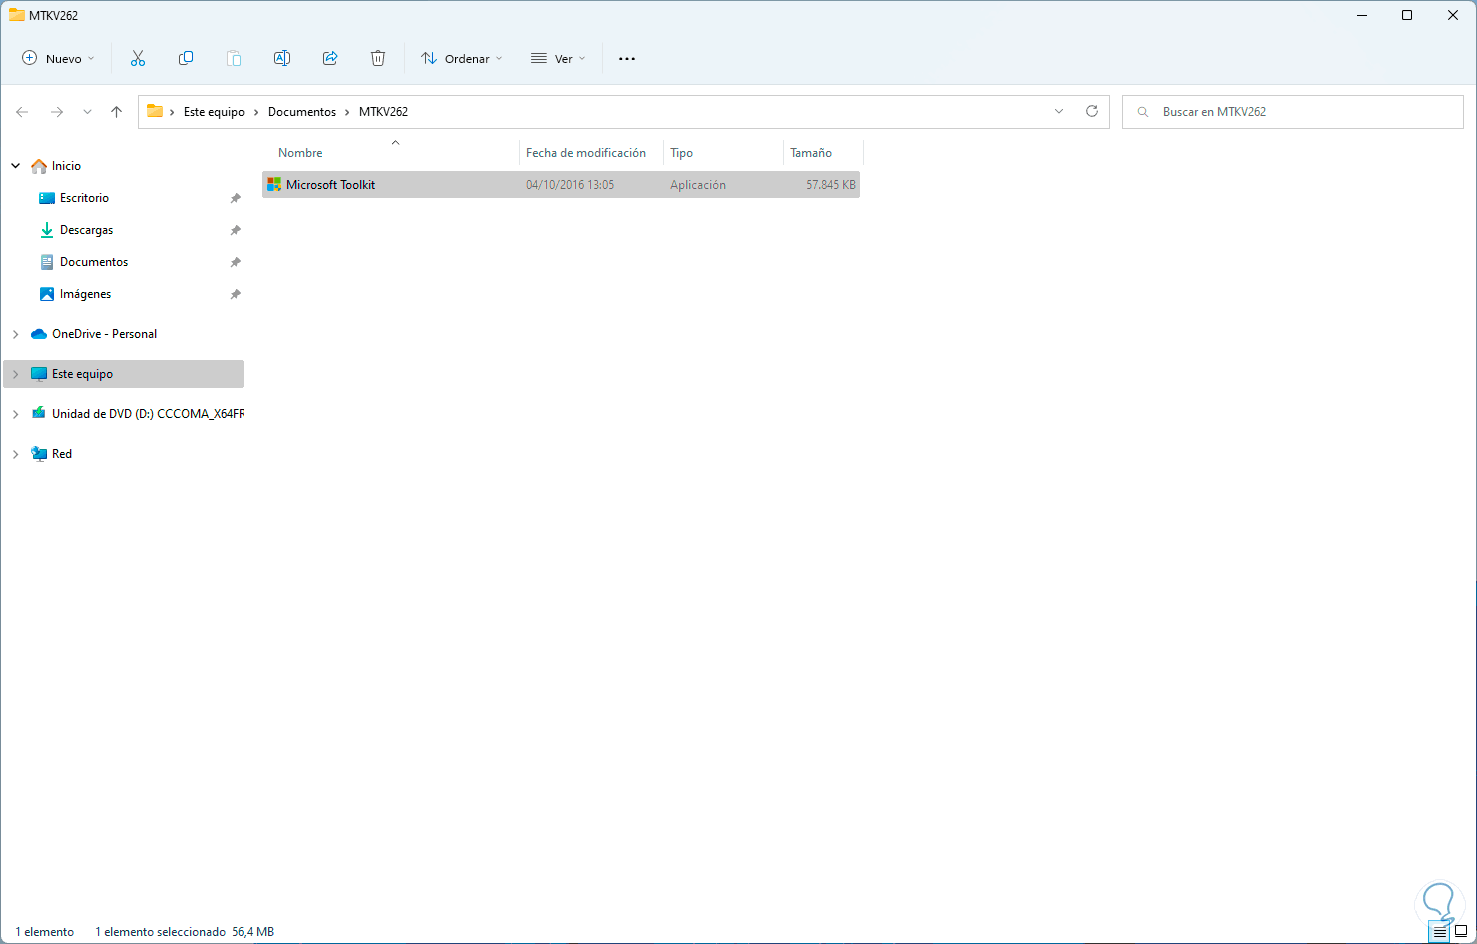Image resolution: width=1477 pixels, height=944 pixels.
Task: Open OneDrive - Personal in sidebar
Action: click(104, 334)
